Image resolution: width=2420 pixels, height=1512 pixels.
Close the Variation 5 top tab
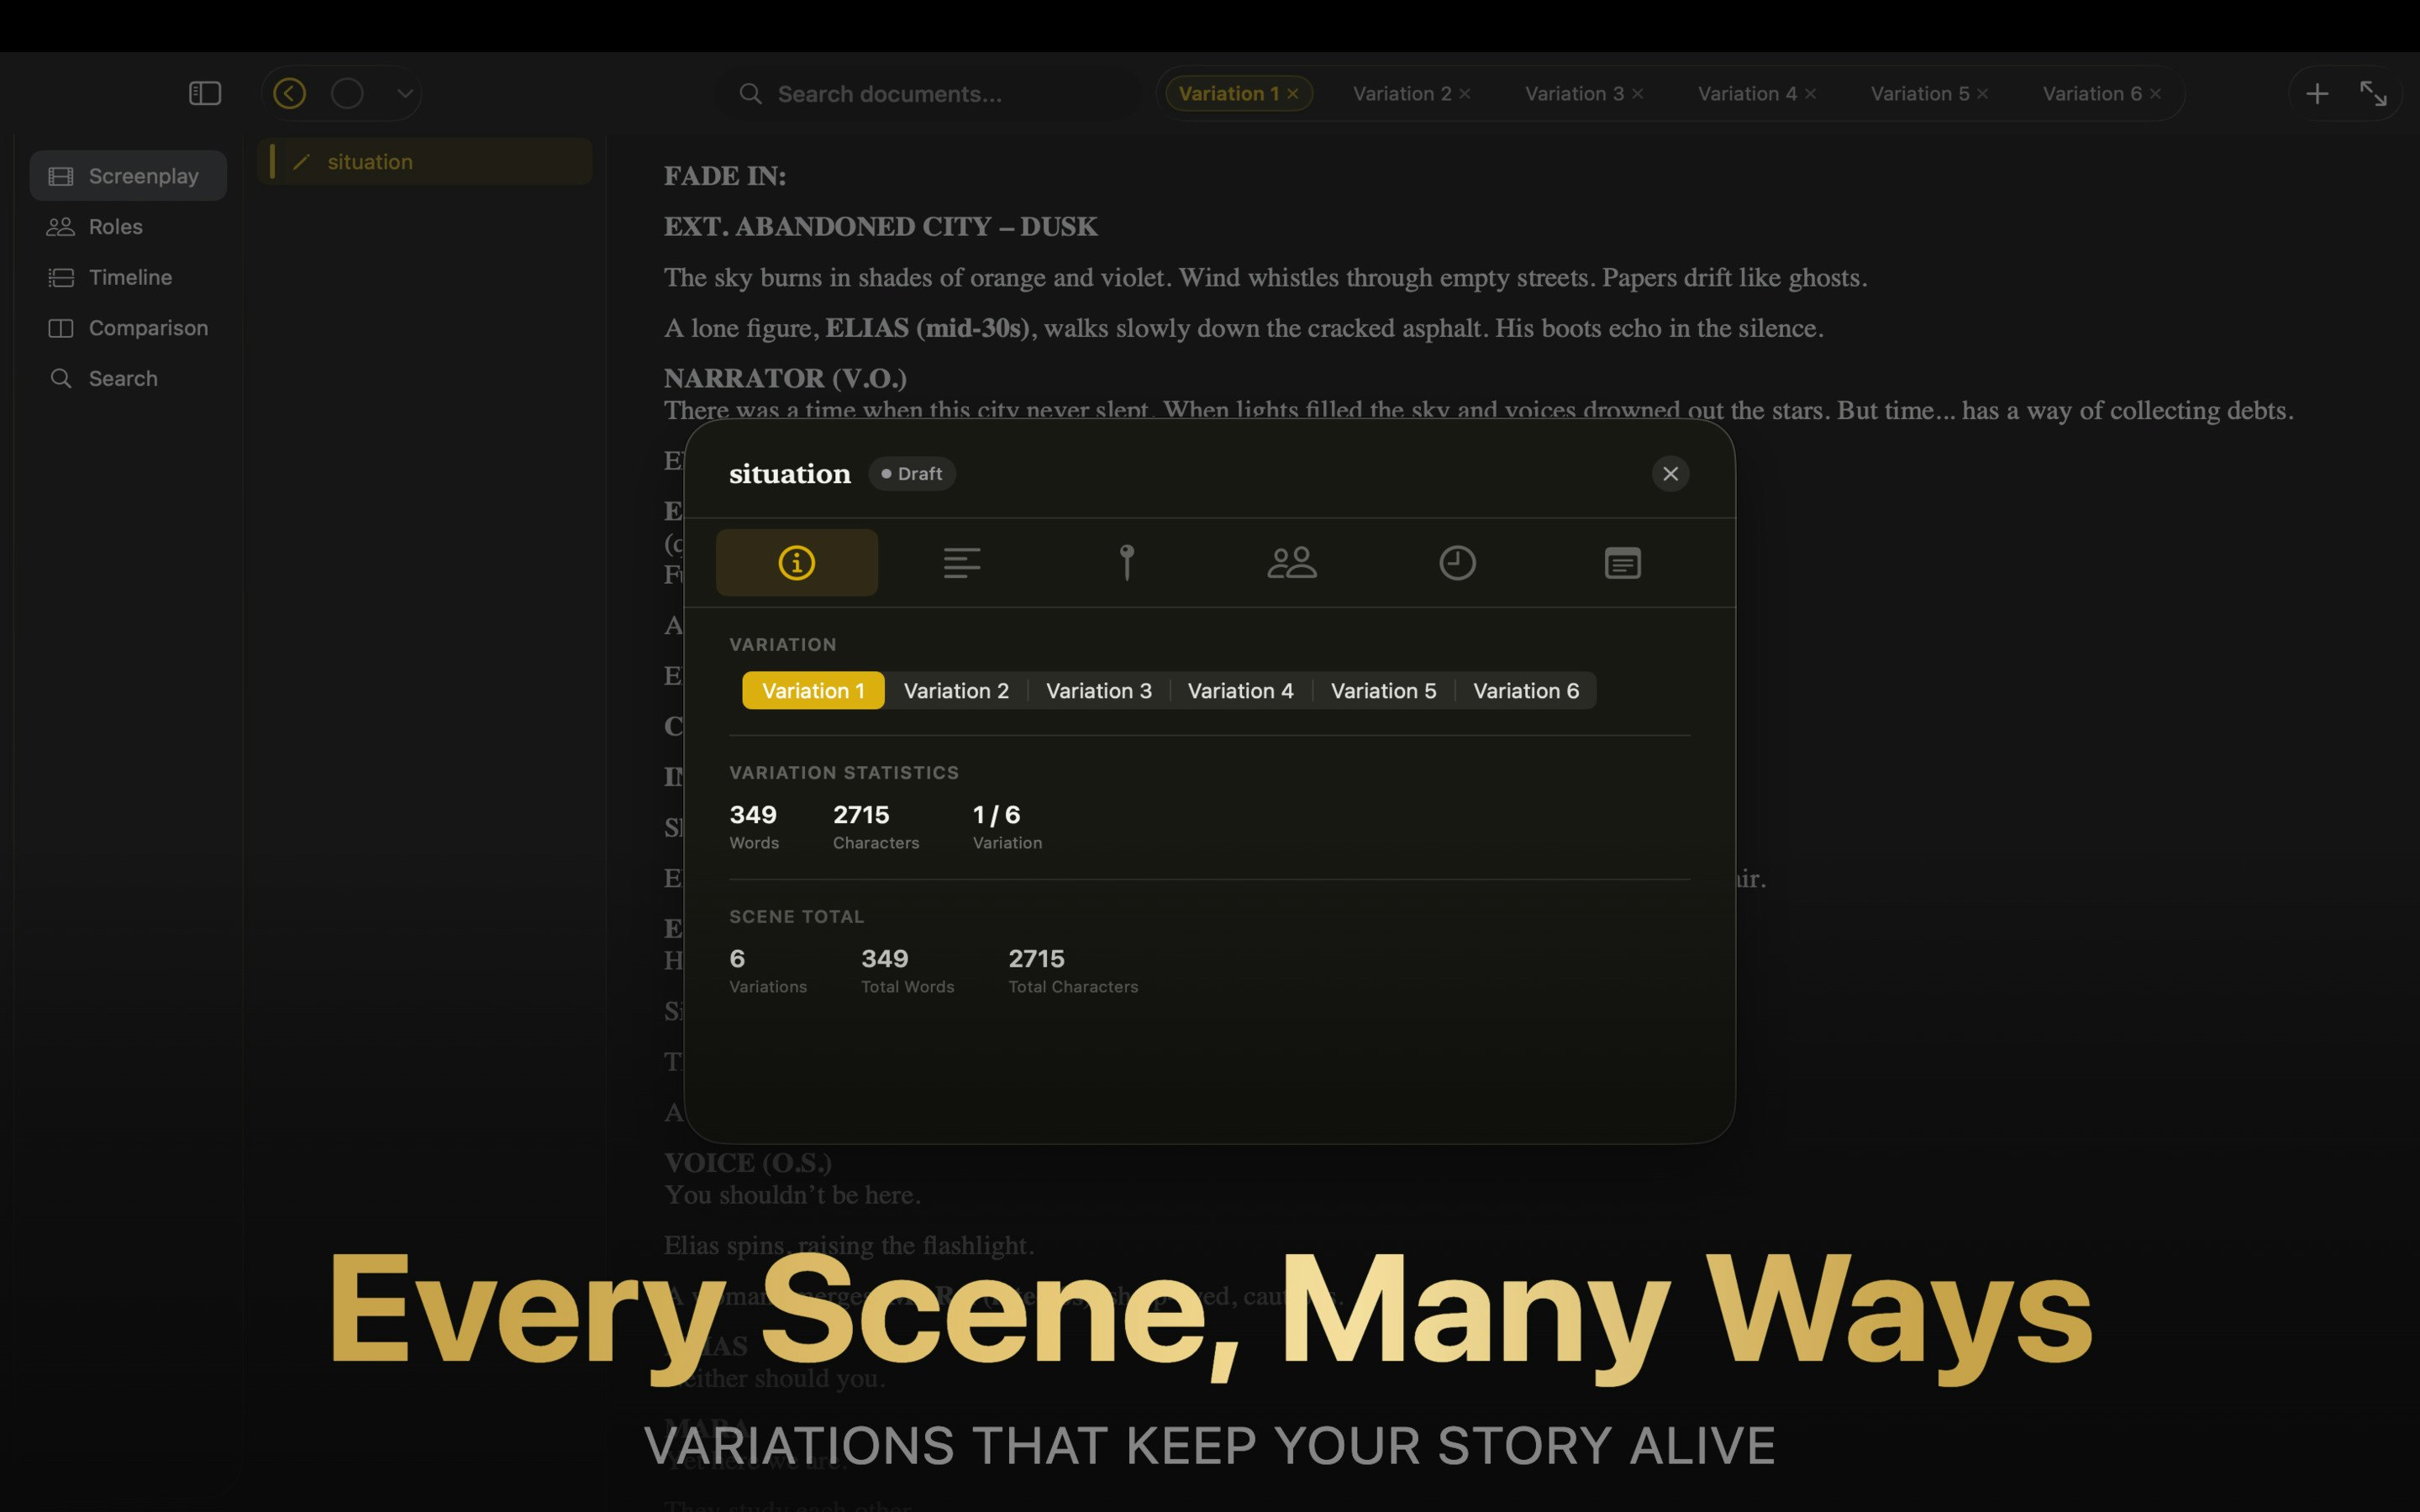pos(1983,93)
